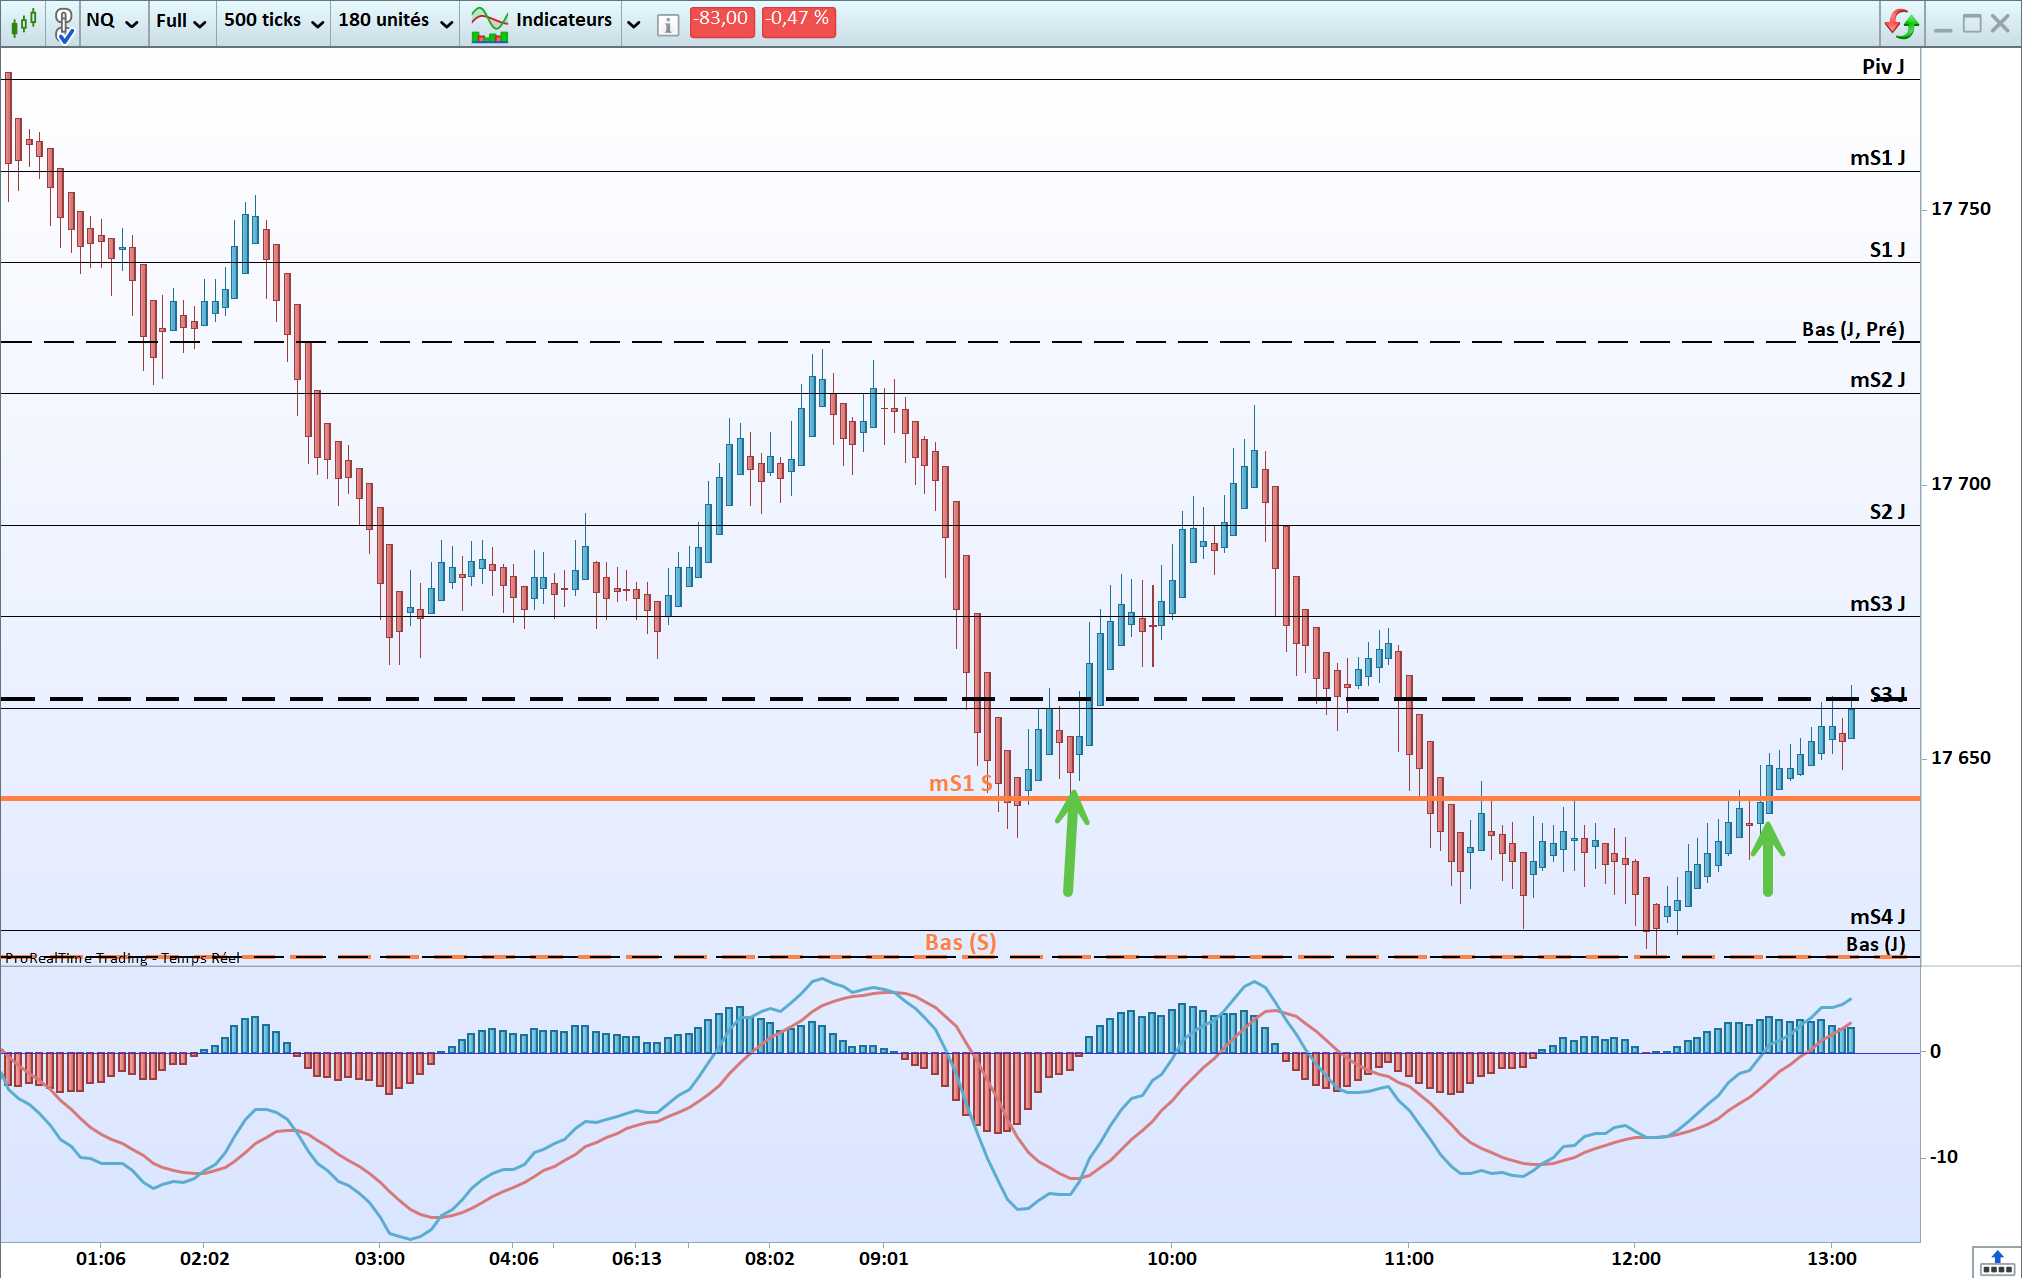Maximize the chart window
This screenshot has width=2022, height=1278.
click(x=1972, y=23)
